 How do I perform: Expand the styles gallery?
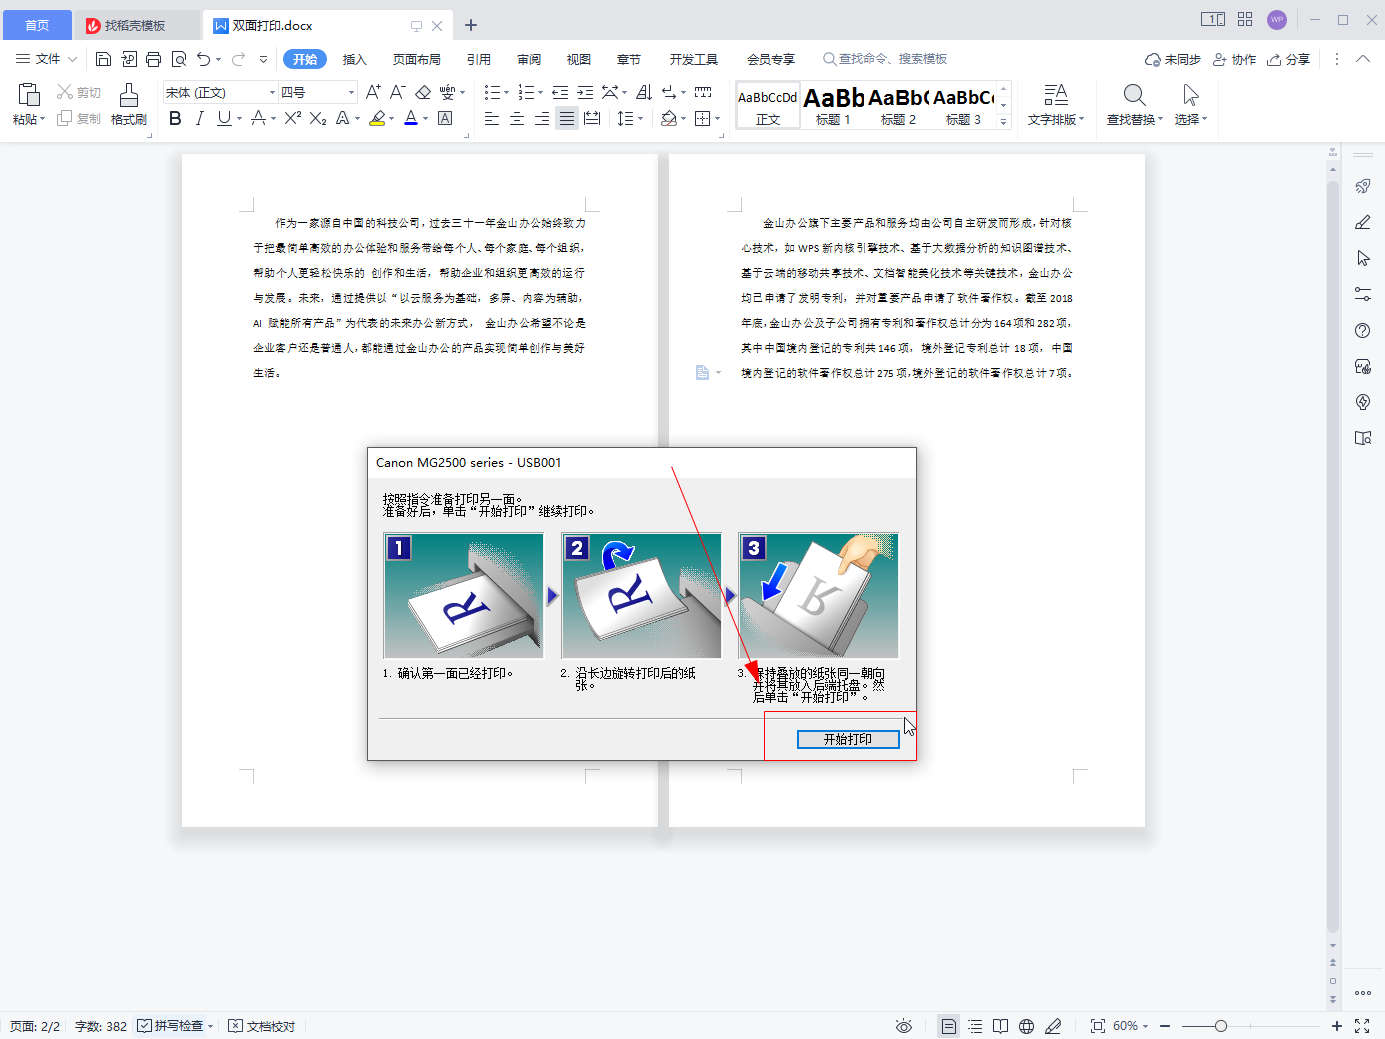point(1004,121)
